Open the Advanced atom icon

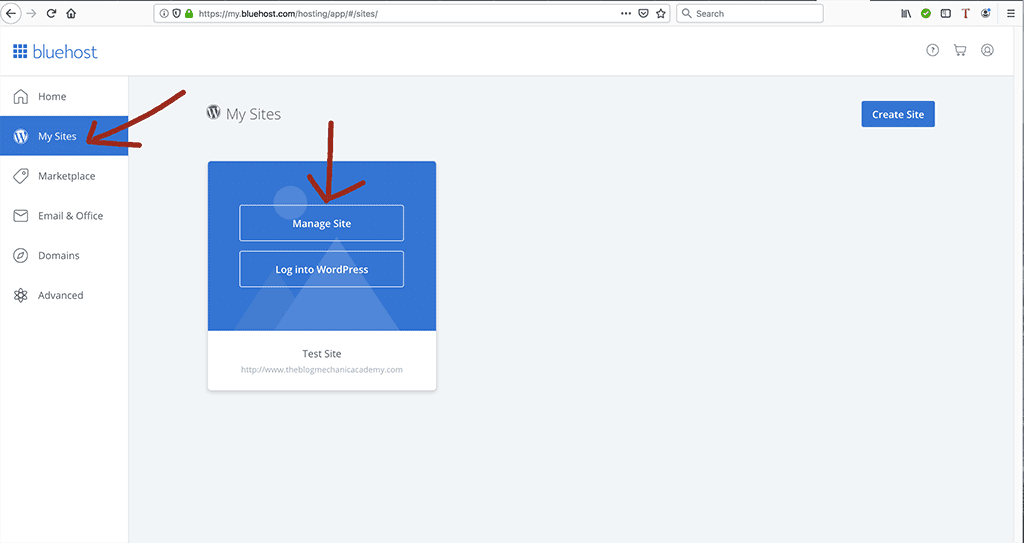click(x=20, y=296)
